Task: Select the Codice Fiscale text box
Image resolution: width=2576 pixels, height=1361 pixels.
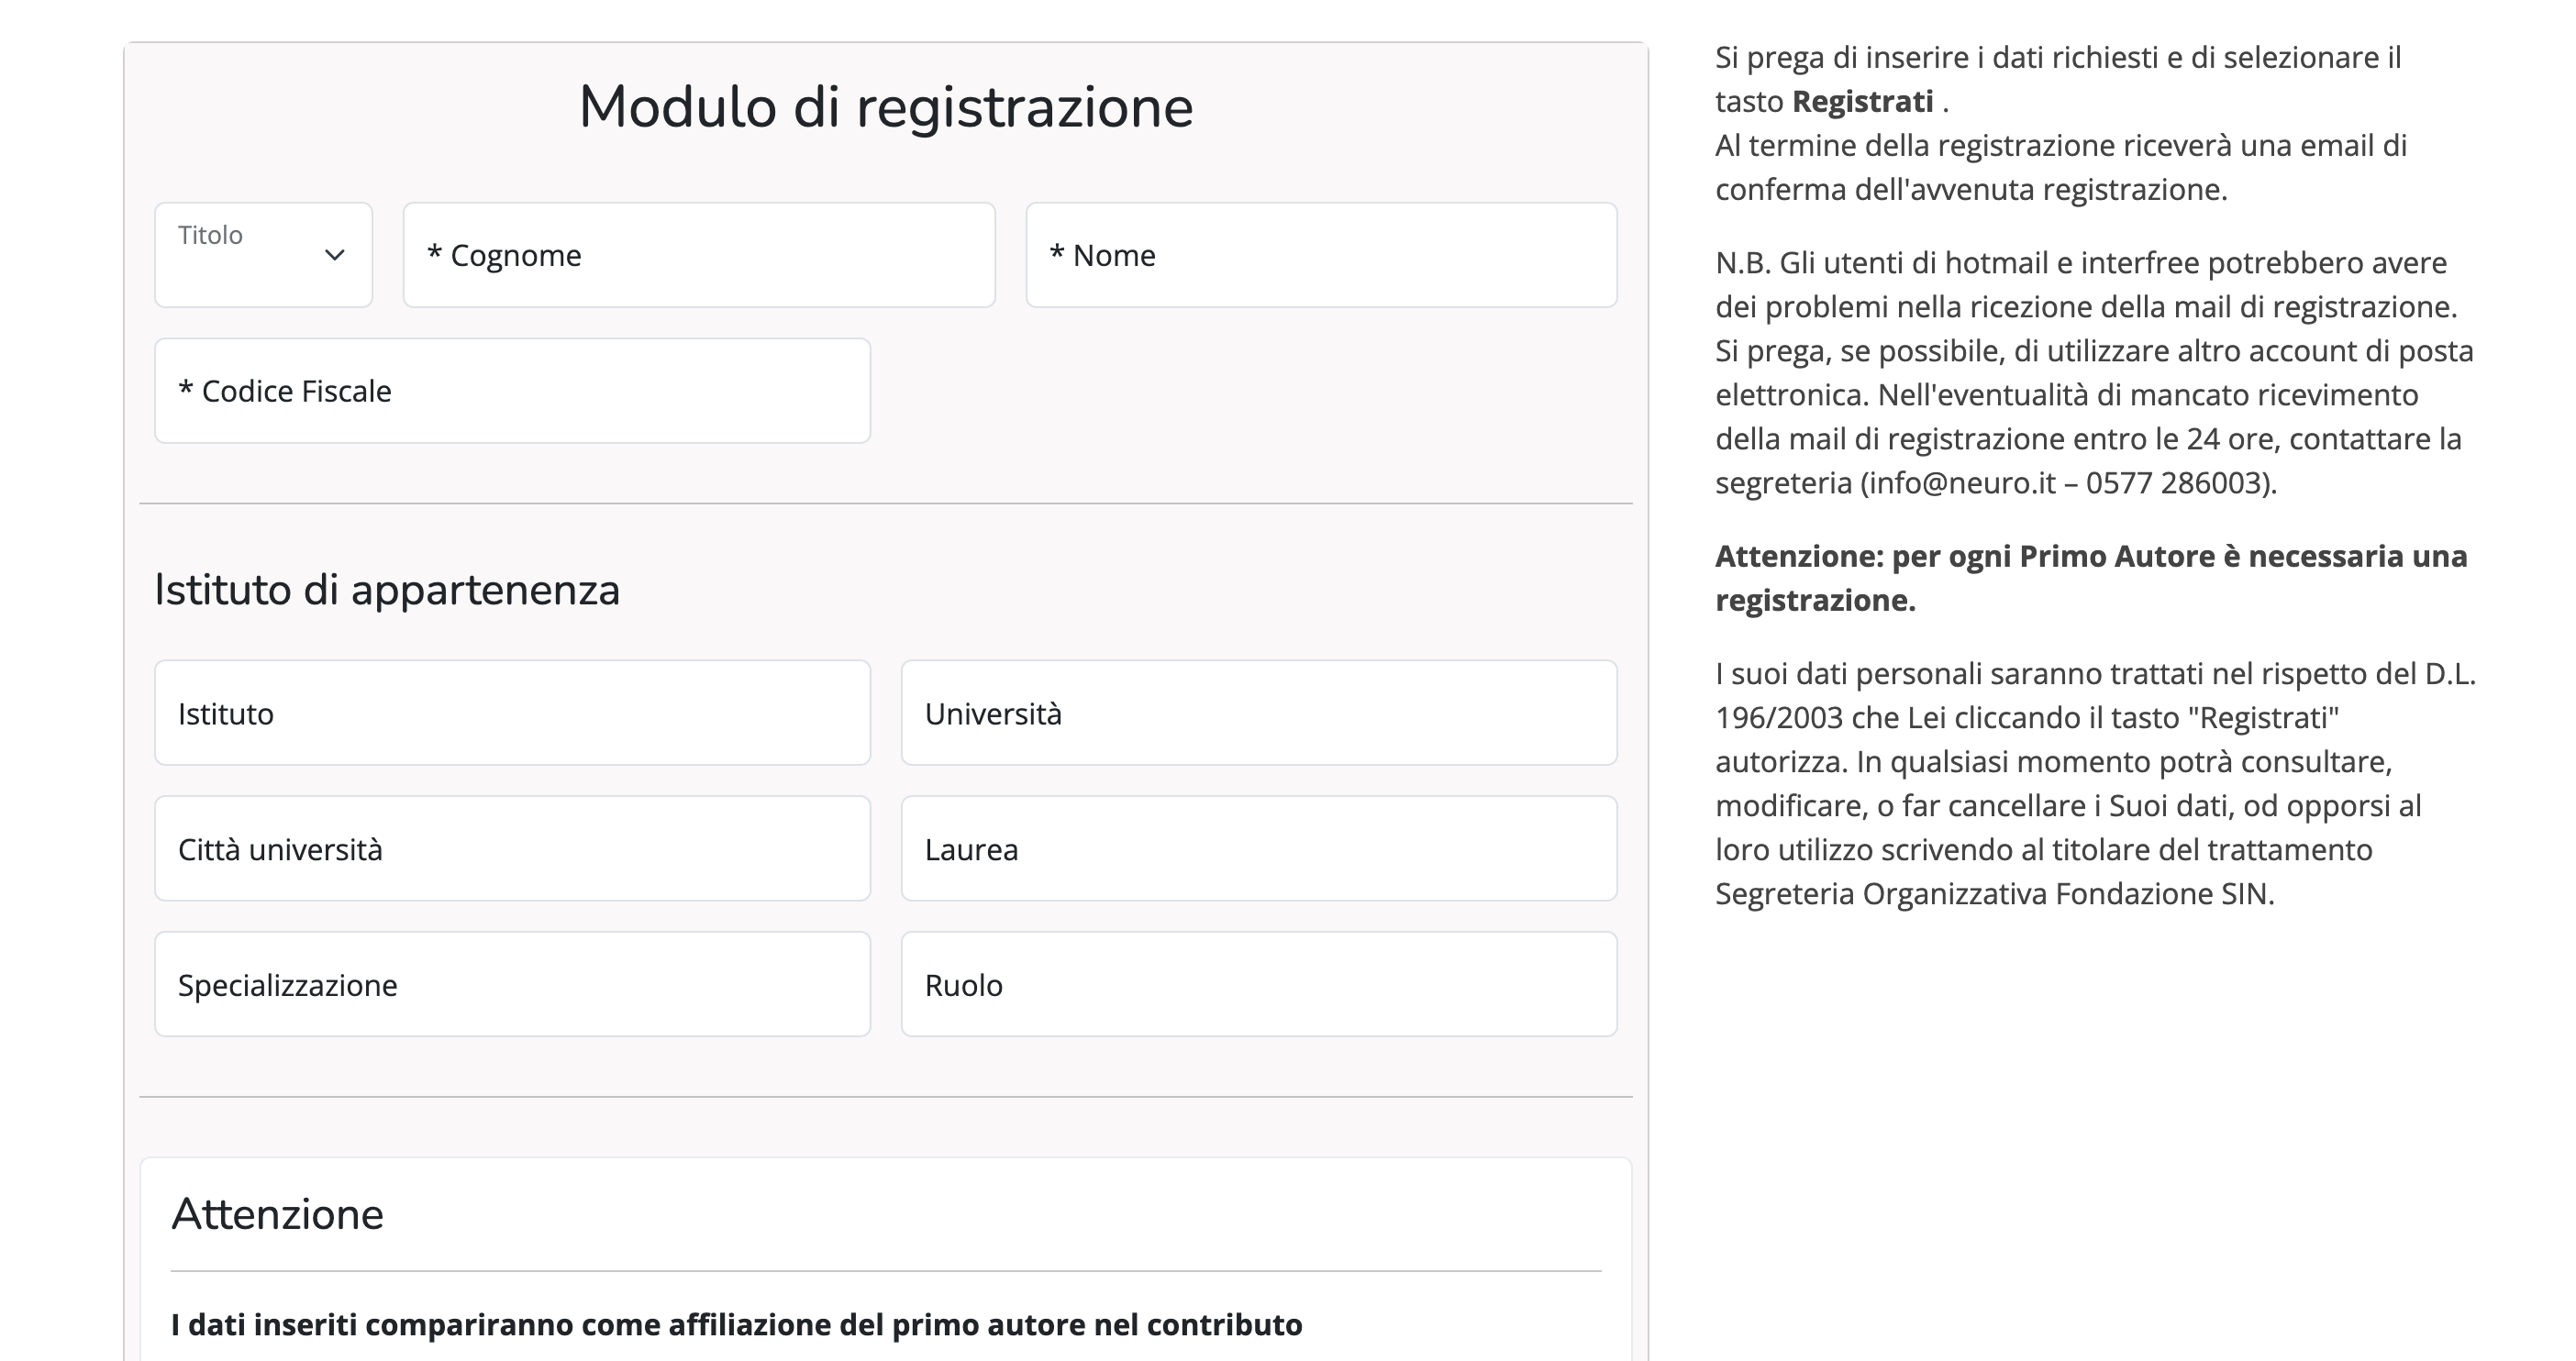Action: (x=512, y=391)
